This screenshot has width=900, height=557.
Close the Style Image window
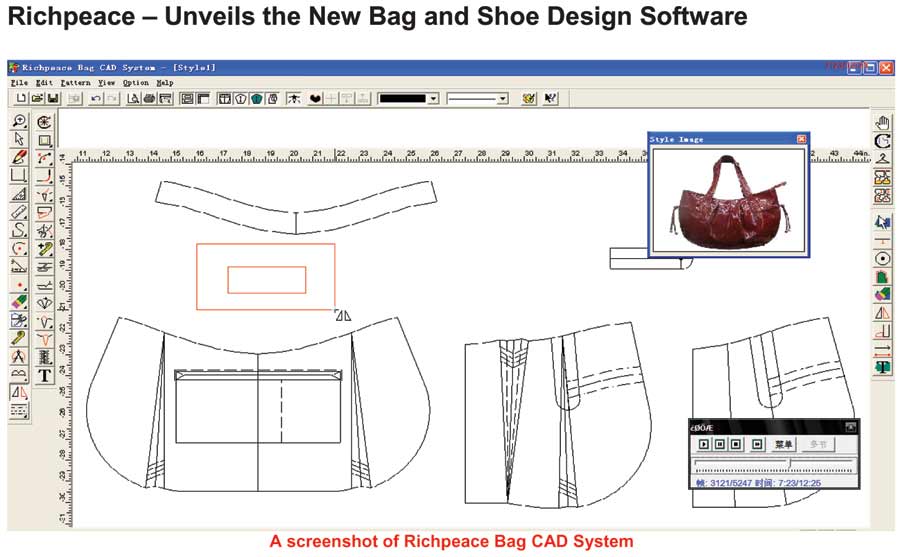coord(801,139)
